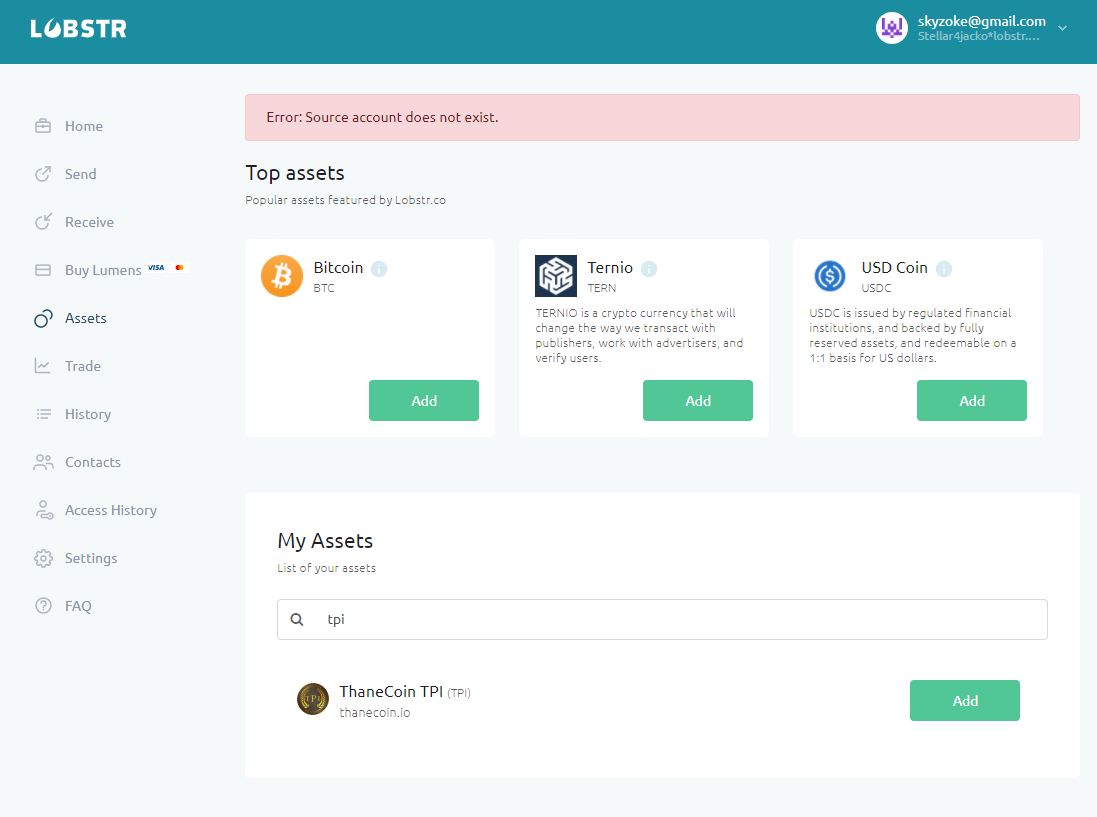The width and height of the screenshot is (1097, 817).
Task: Open Access History page
Action: tap(111, 510)
